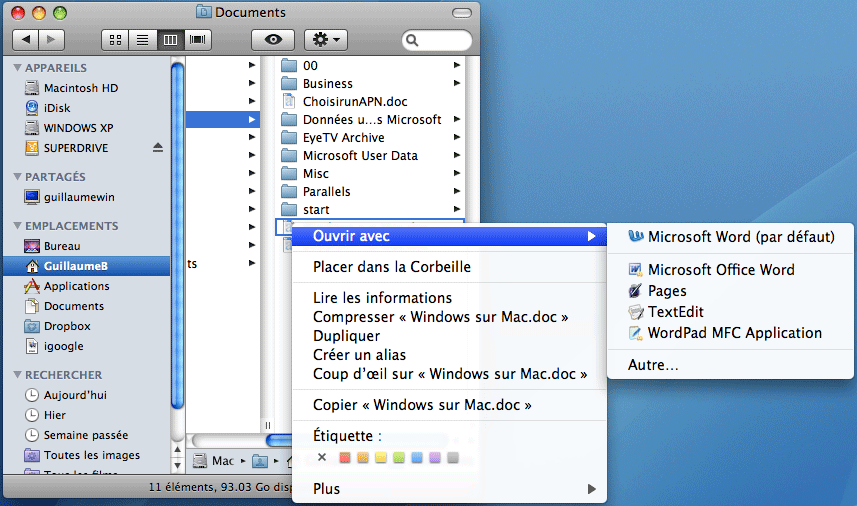Choose Coup d'œil sur Windows sur Mac.doc
The image size is (857, 506).
point(449,374)
